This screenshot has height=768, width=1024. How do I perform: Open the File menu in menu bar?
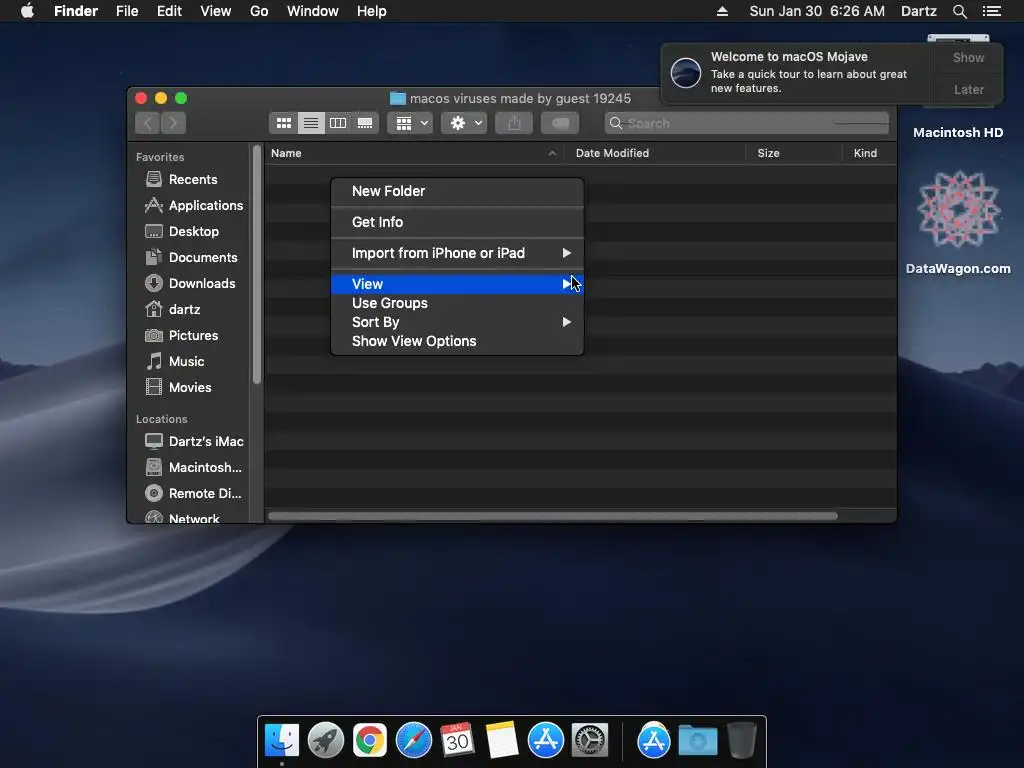127,11
